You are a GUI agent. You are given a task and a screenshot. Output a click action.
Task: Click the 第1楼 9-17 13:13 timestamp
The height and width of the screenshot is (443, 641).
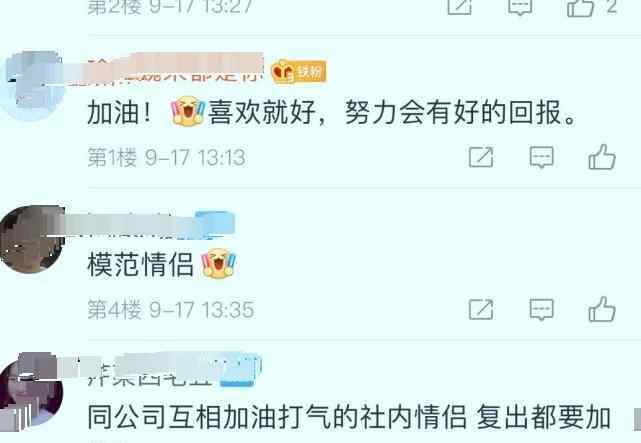click(x=166, y=157)
